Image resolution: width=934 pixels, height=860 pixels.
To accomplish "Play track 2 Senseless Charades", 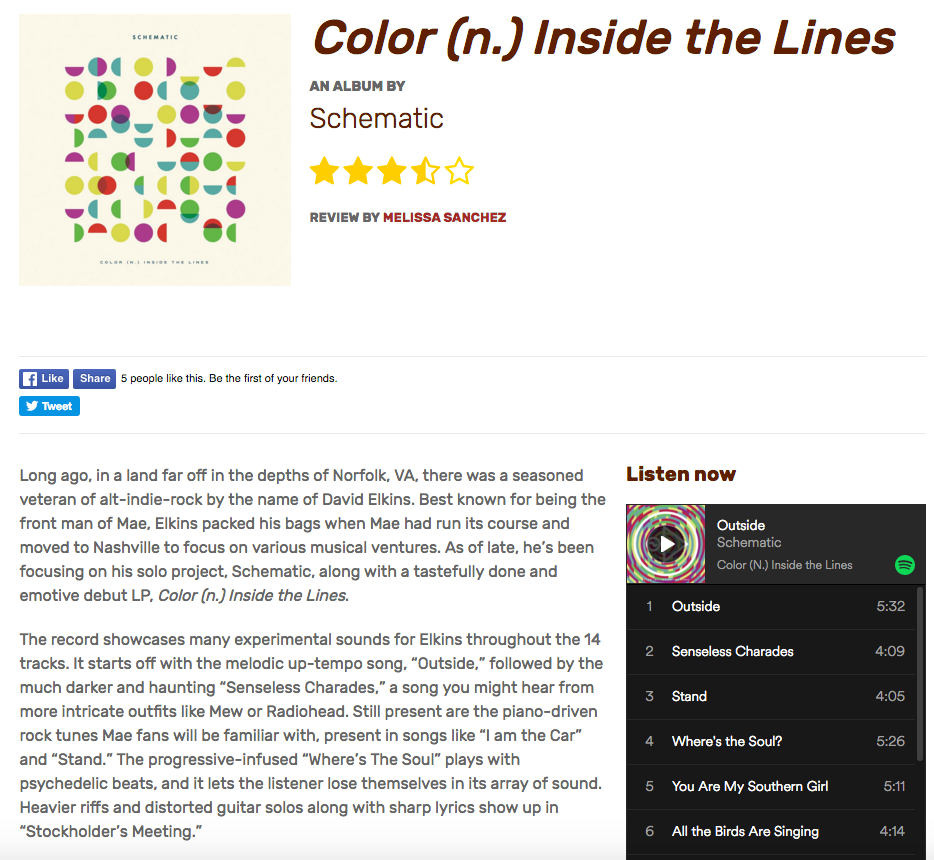I will click(771, 652).
